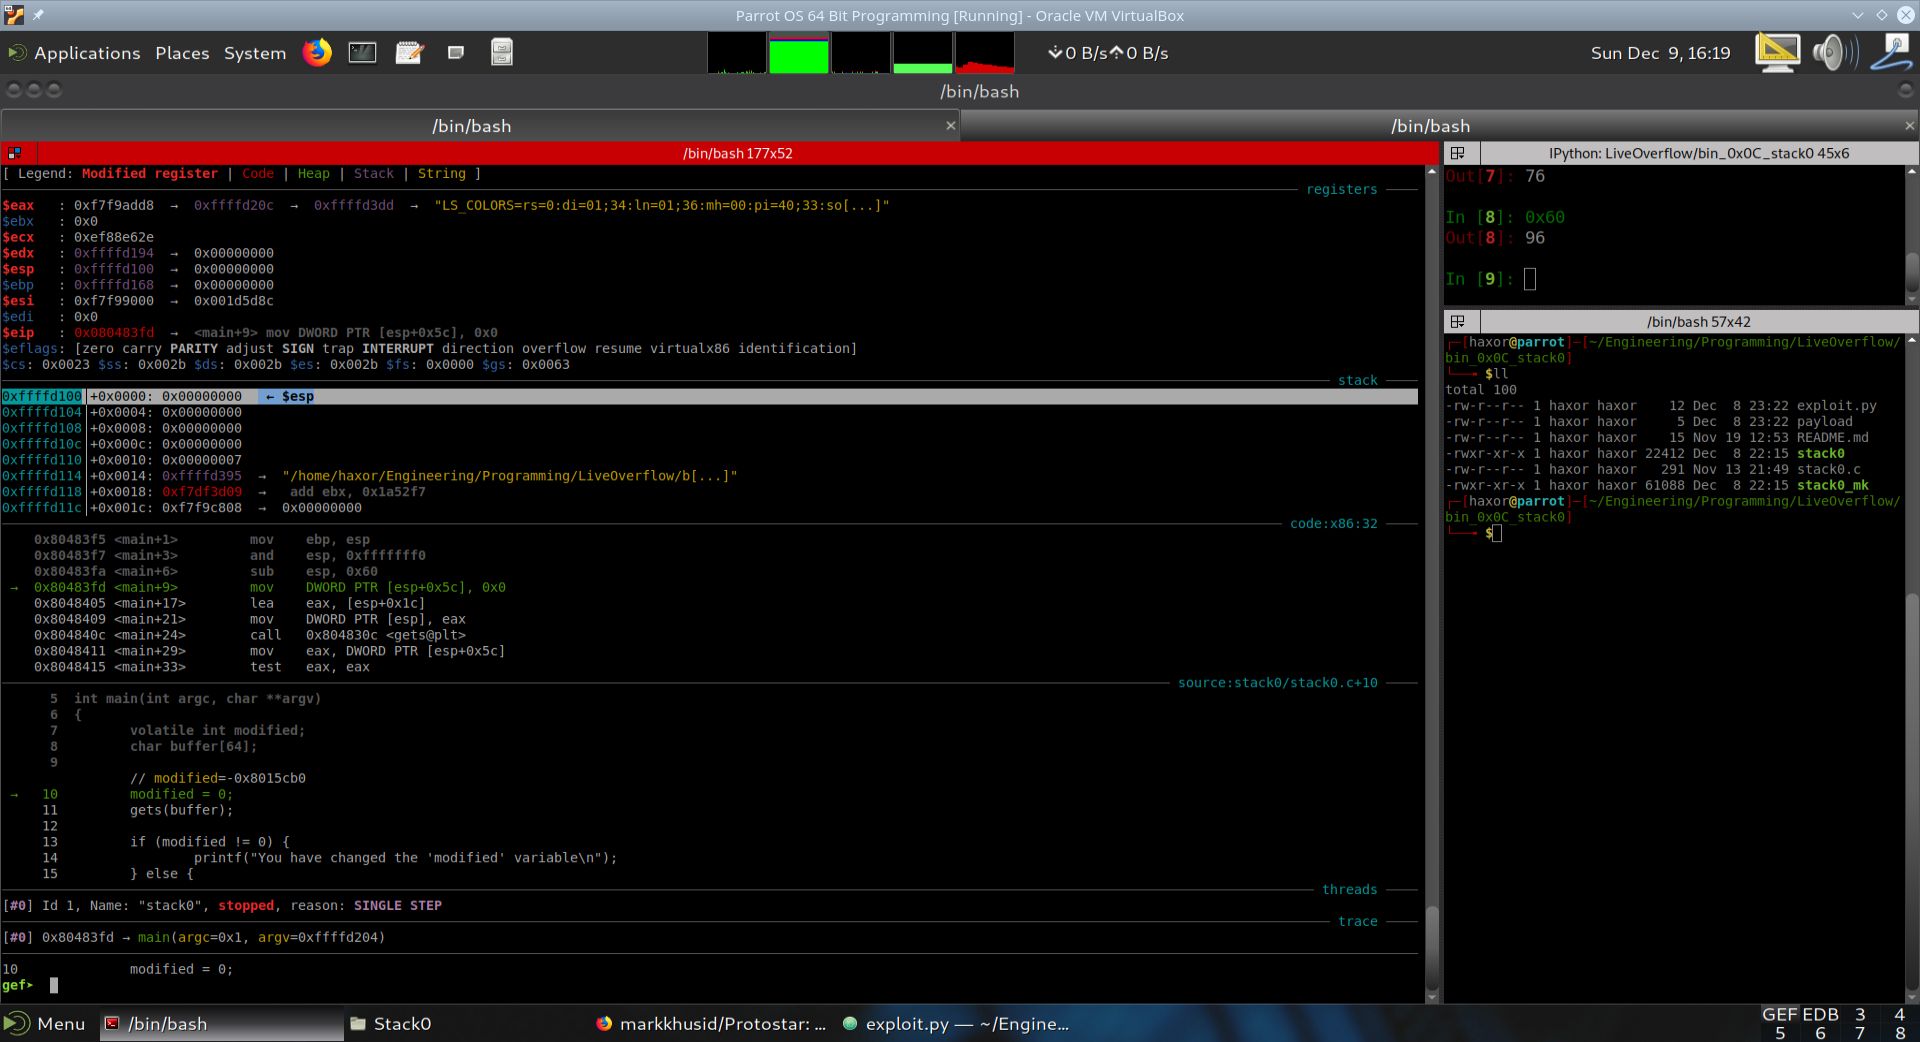
Task: Open the Places menu
Action: (x=182, y=53)
